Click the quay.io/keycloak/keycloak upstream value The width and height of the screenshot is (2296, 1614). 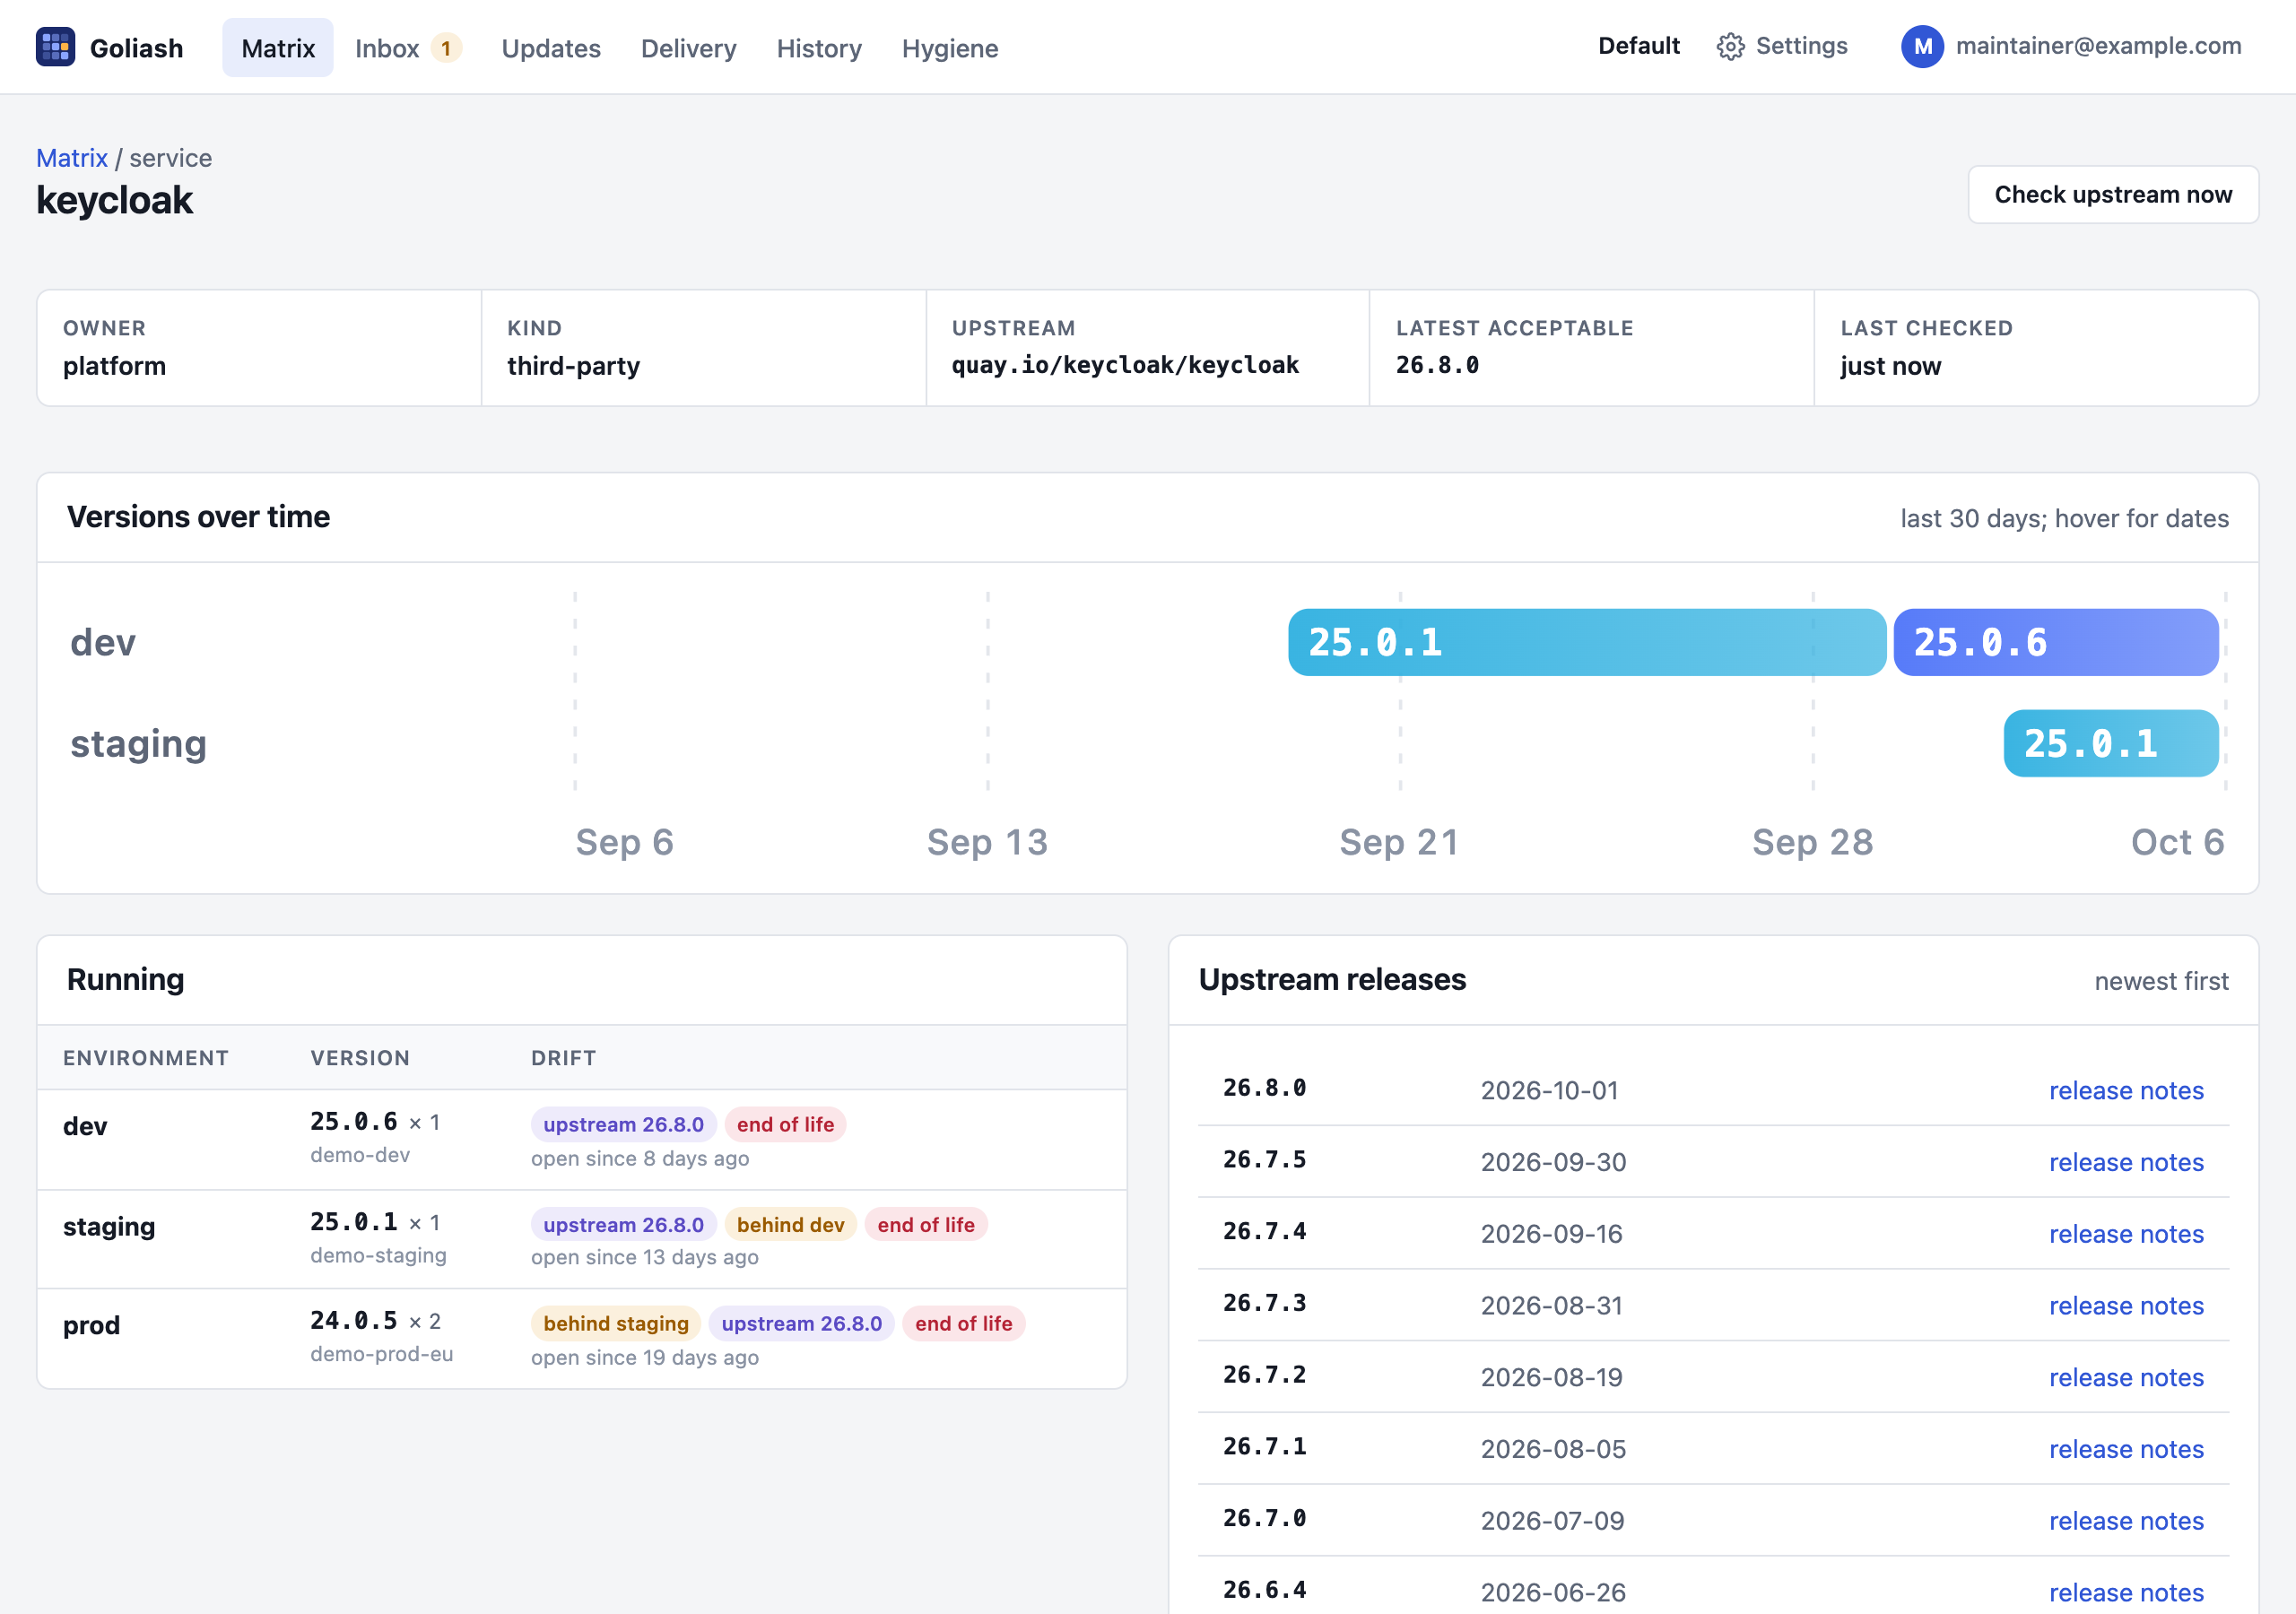[x=1125, y=365]
